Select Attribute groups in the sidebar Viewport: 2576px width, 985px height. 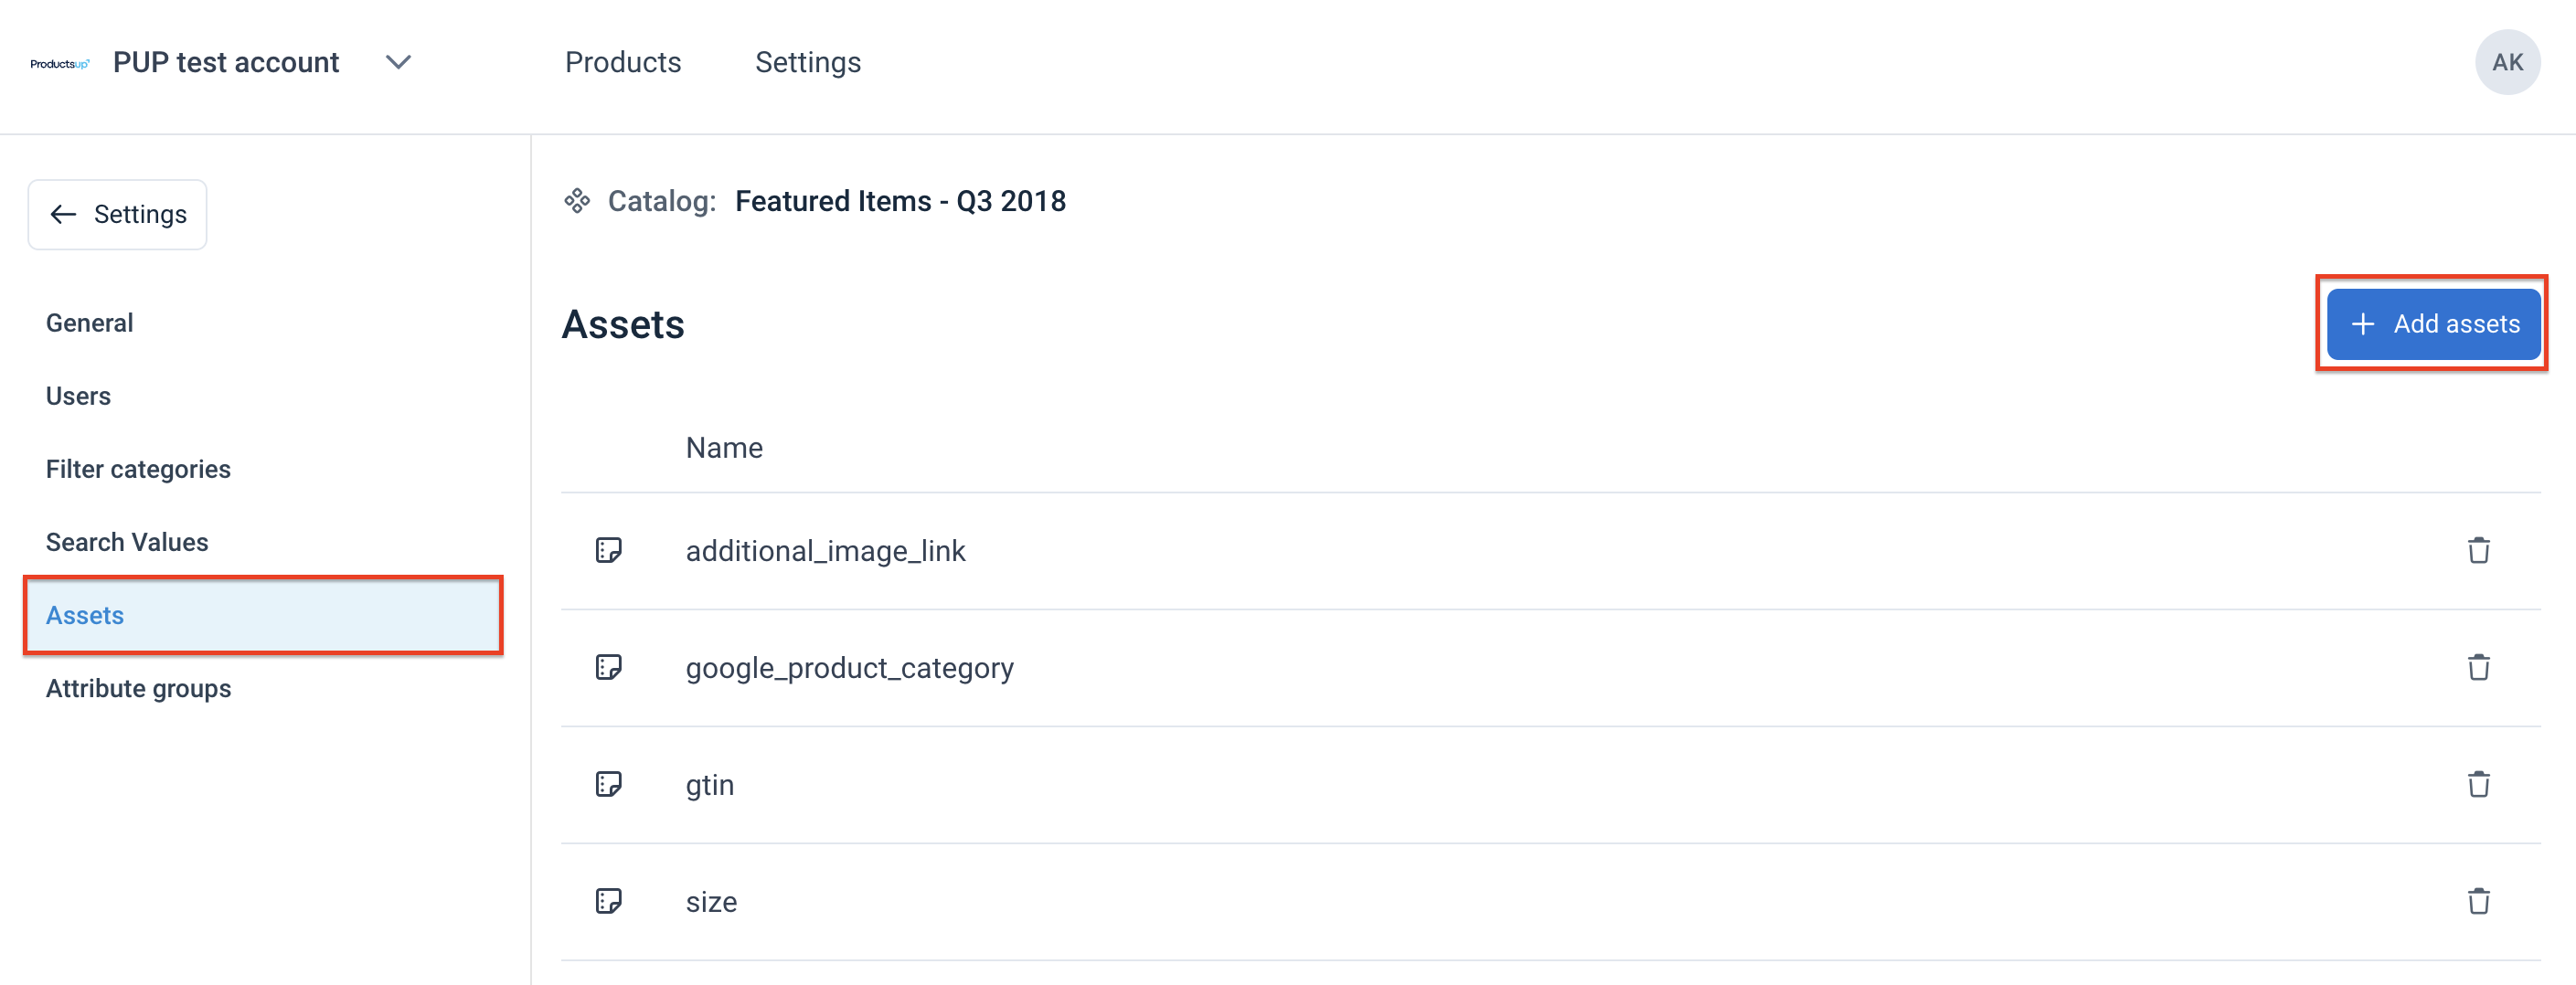pyautogui.click(x=138, y=688)
